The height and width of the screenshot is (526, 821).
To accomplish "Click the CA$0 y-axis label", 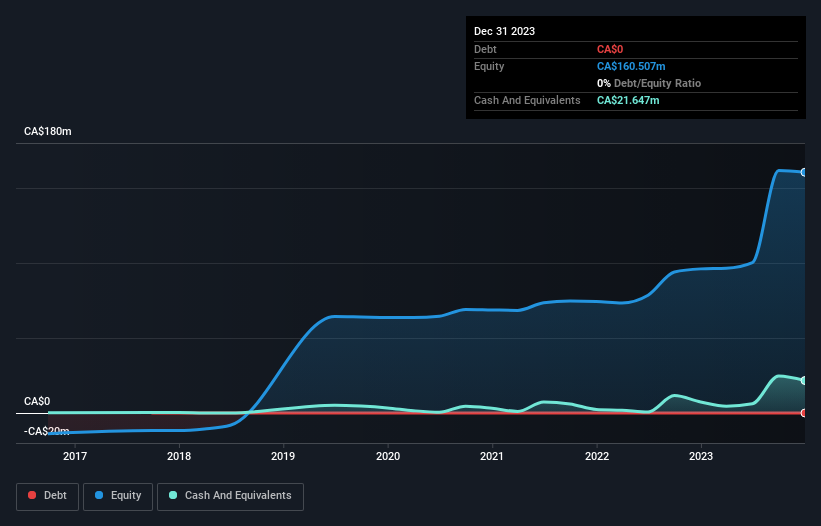I will point(37,401).
